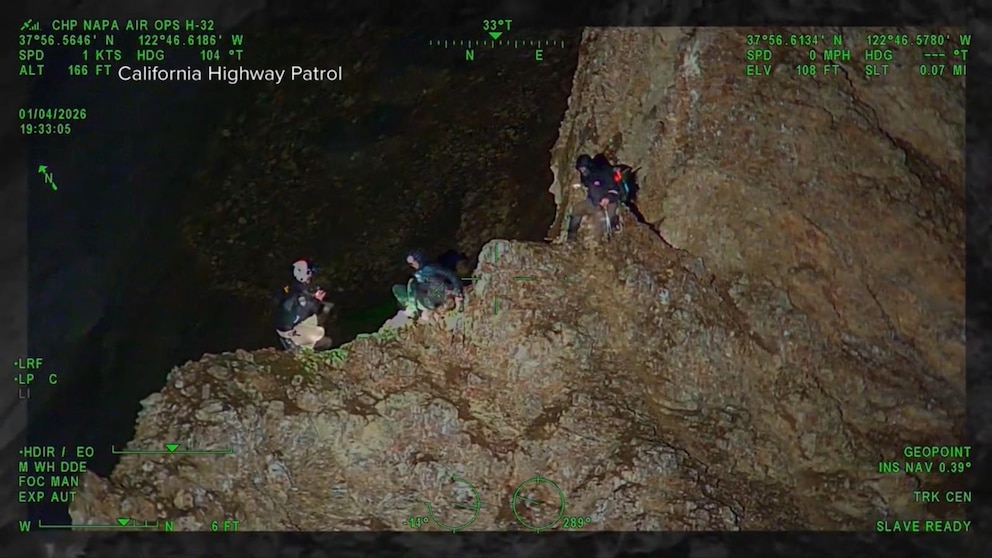992x558 pixels.
Task: Click the GEOPOINT mode label
Action: coord(937,452)
